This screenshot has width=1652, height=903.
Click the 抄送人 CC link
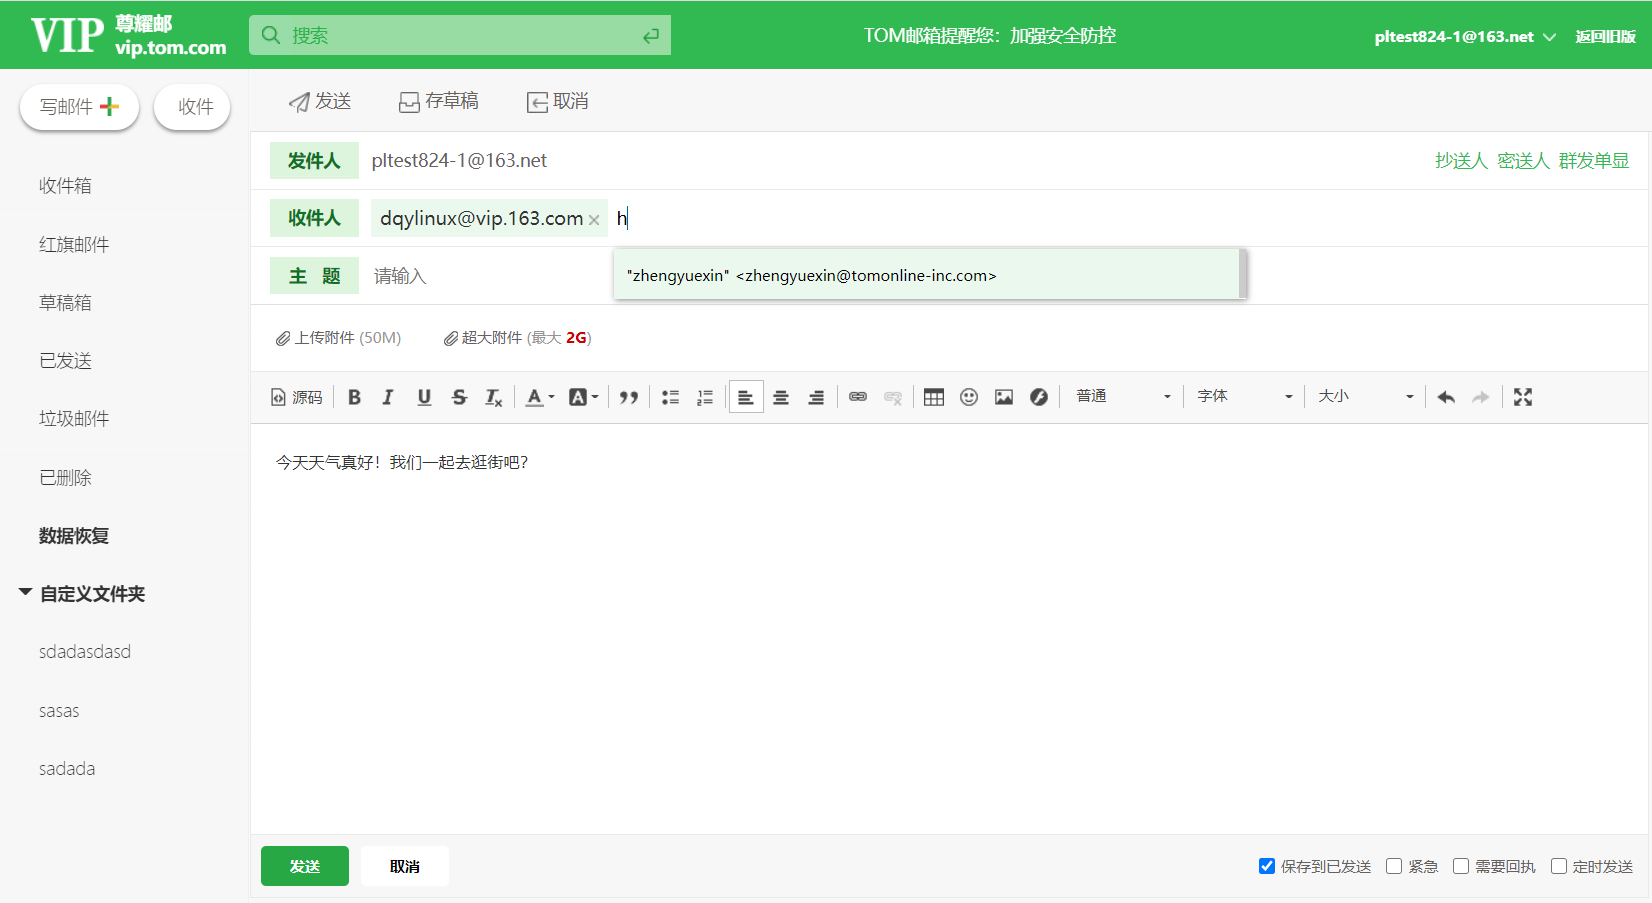tap(1461, 160)
